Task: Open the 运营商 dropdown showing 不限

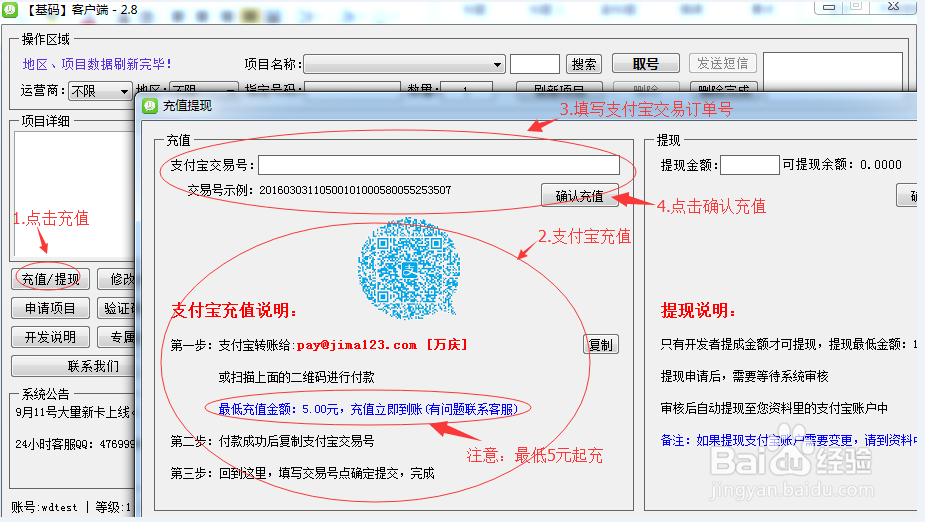Action: pos(100,91)
